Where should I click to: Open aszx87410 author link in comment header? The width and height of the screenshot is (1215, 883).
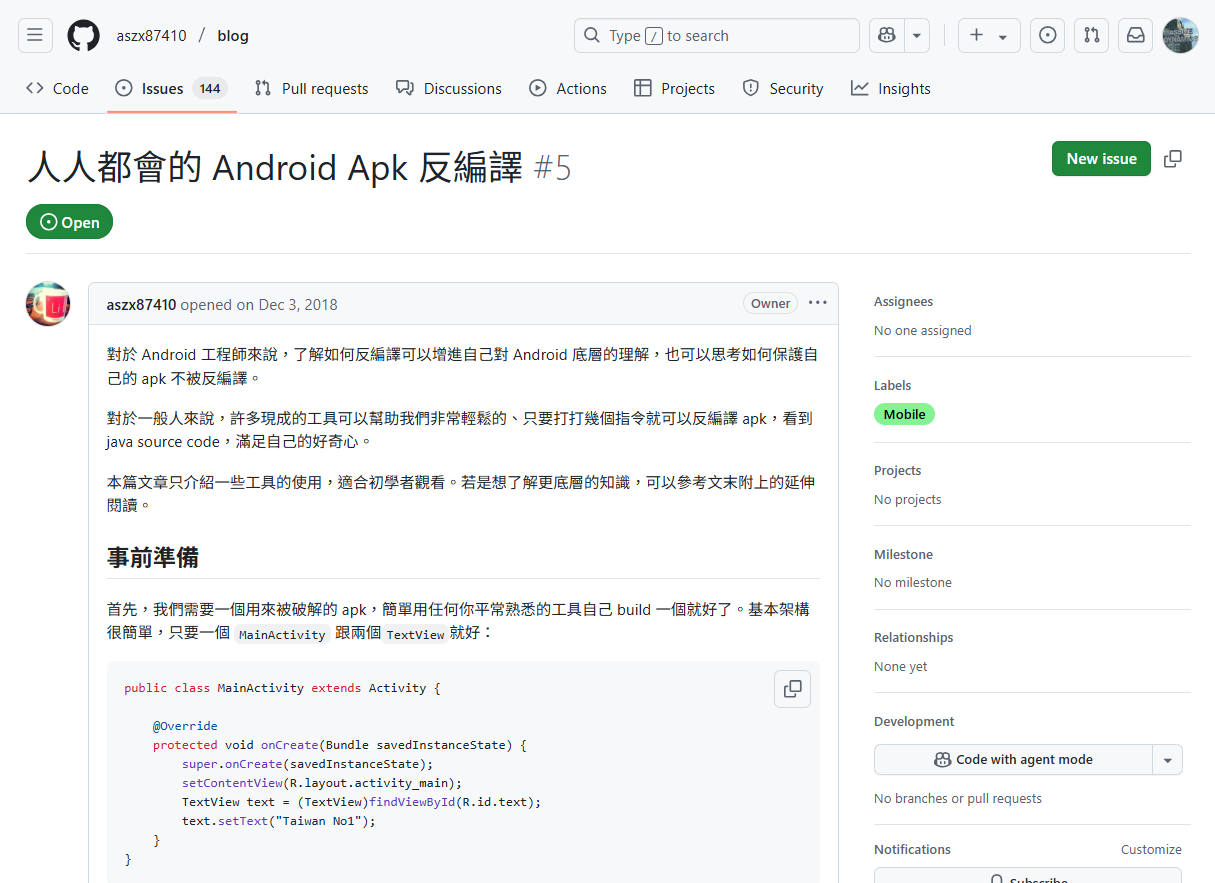[141, 304]
